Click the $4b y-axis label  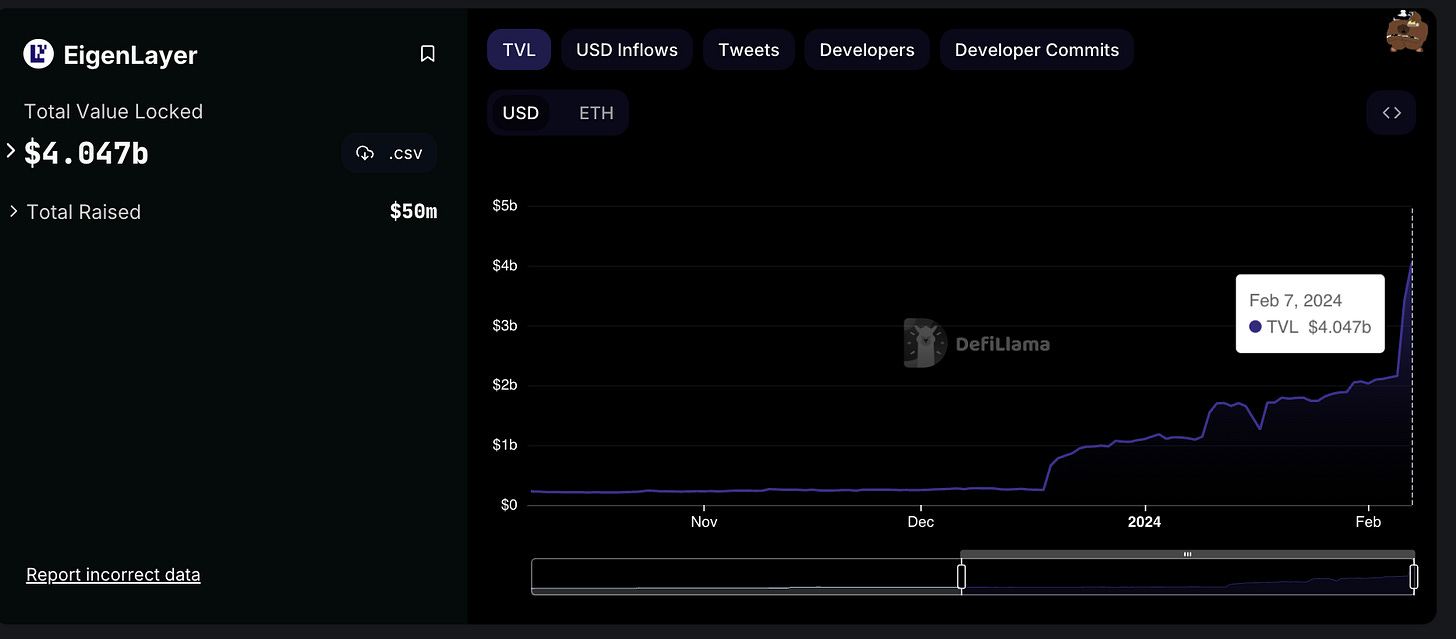click(x=505, y=266)
